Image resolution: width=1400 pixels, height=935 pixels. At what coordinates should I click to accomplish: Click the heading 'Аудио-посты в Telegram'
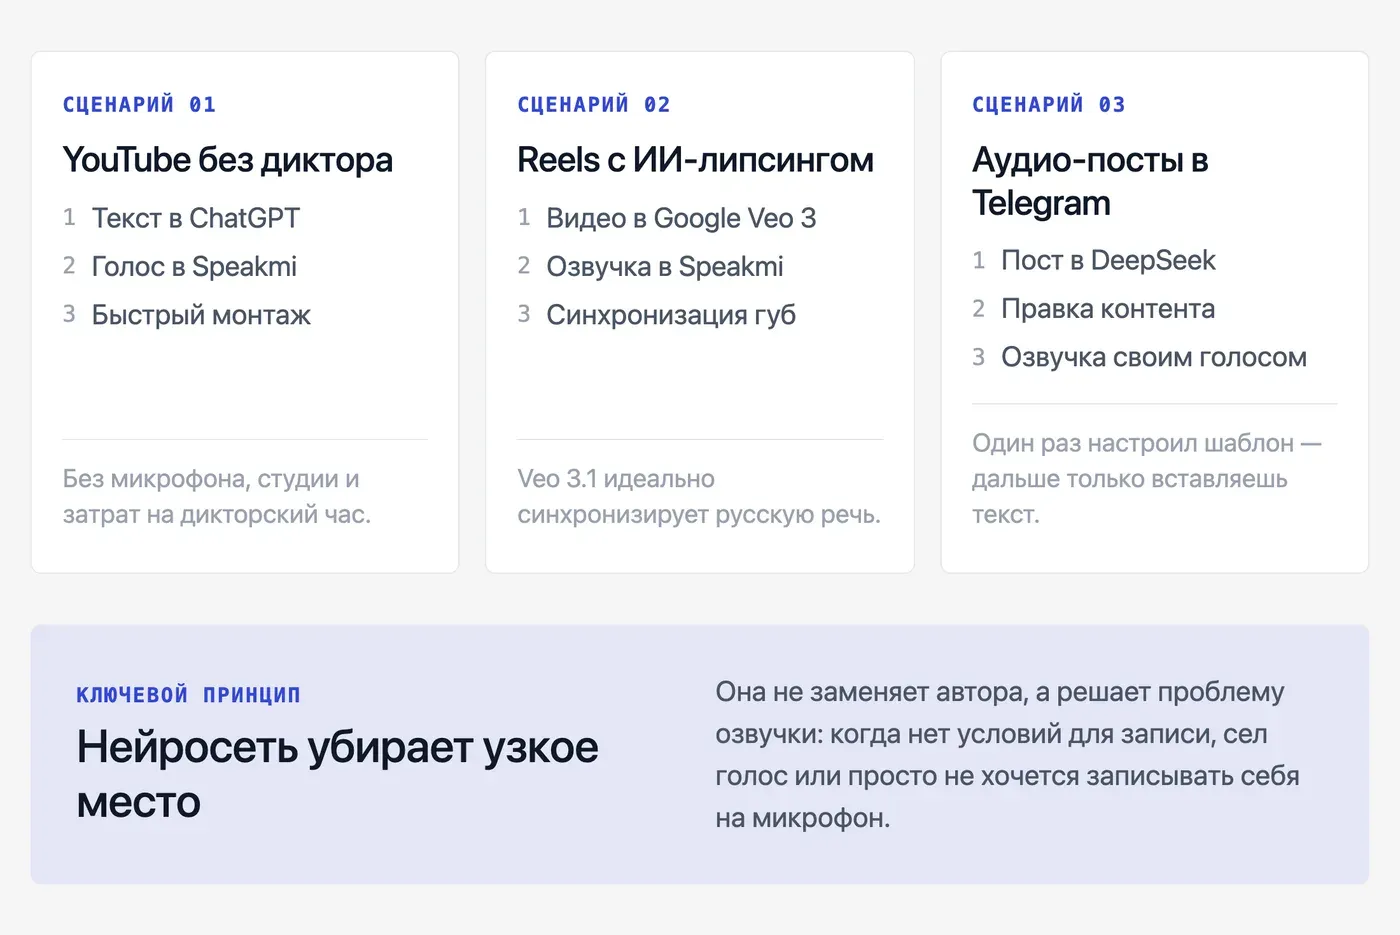[1091, 181]
